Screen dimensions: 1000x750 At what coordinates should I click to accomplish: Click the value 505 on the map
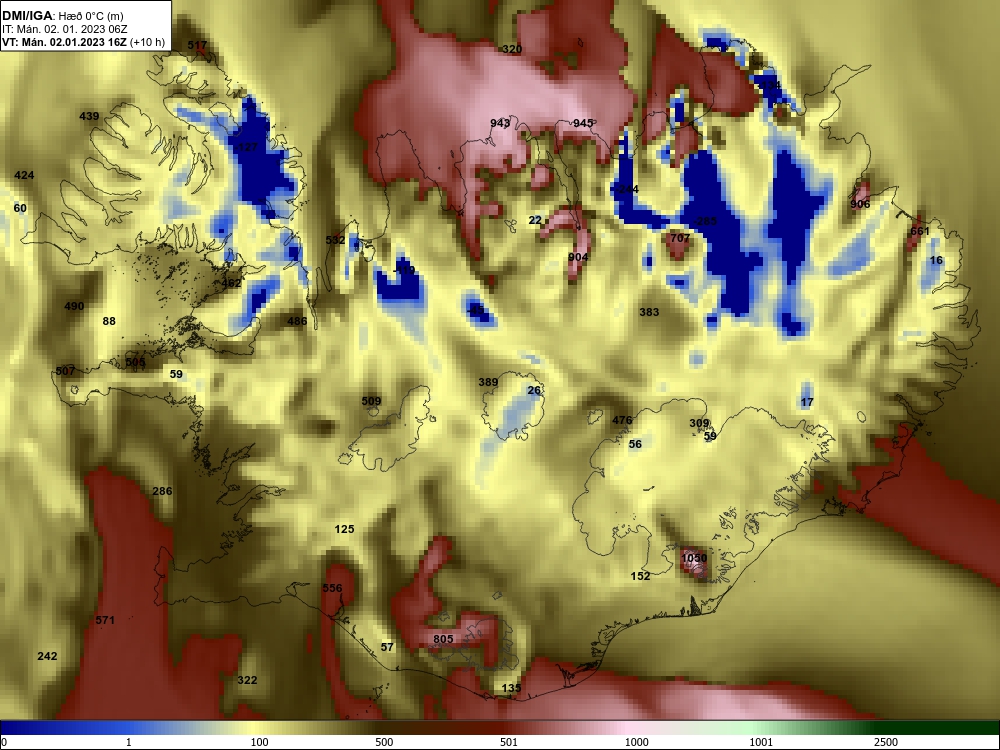[135, 362]
